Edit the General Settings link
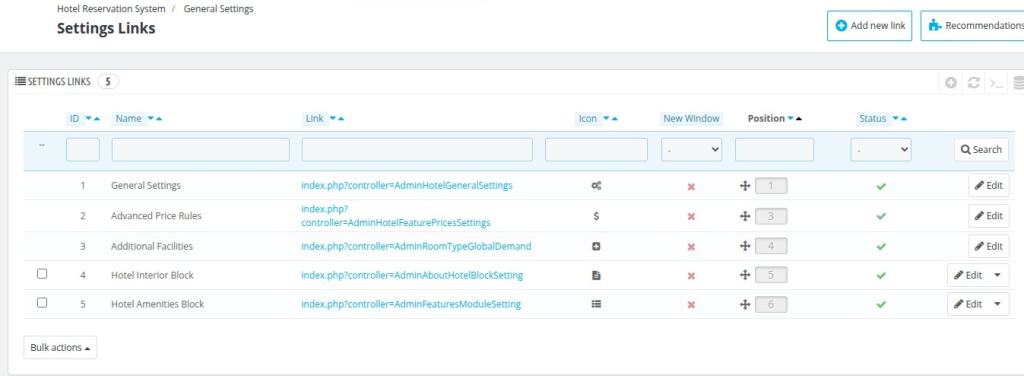The height and width of the screenshot is (376, 1024). [x=989, y=185]
